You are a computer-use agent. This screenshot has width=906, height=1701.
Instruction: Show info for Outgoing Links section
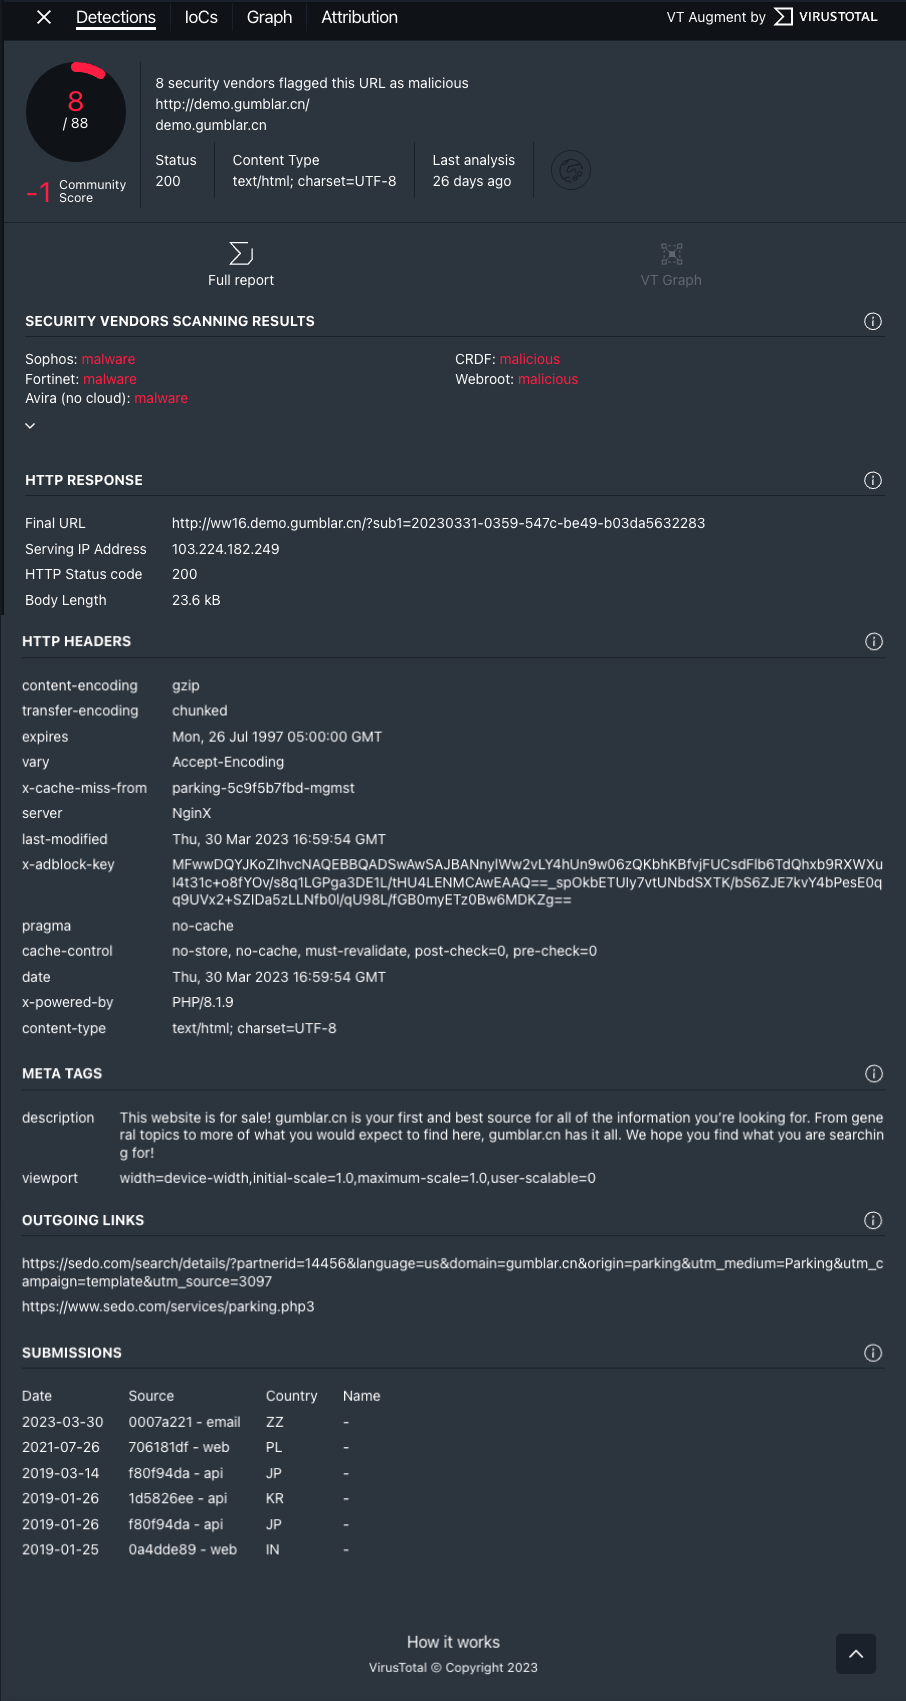(x=873, y=1220)
